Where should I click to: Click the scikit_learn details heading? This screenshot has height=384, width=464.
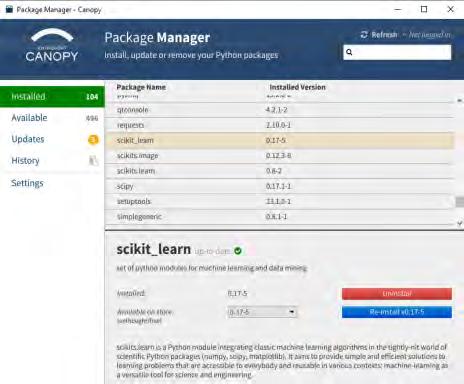pos(154,249)
